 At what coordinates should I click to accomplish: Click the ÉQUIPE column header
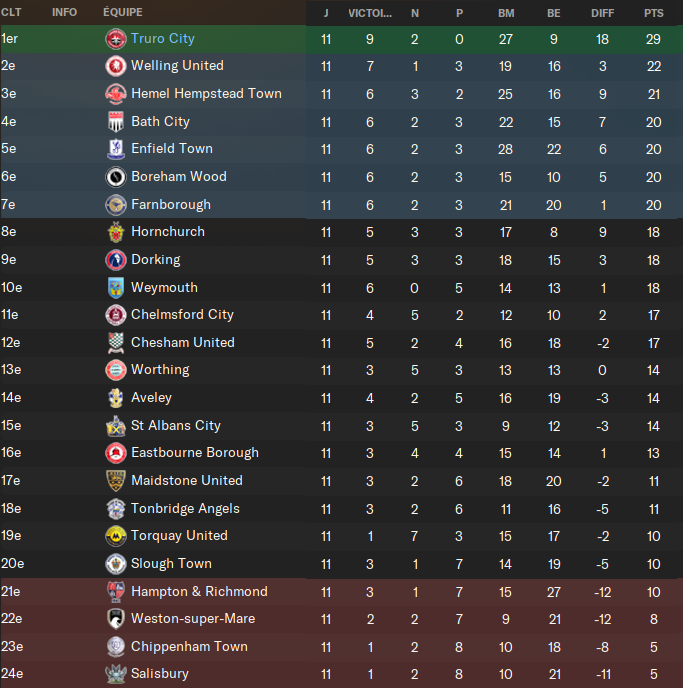(x=122, y=12)
